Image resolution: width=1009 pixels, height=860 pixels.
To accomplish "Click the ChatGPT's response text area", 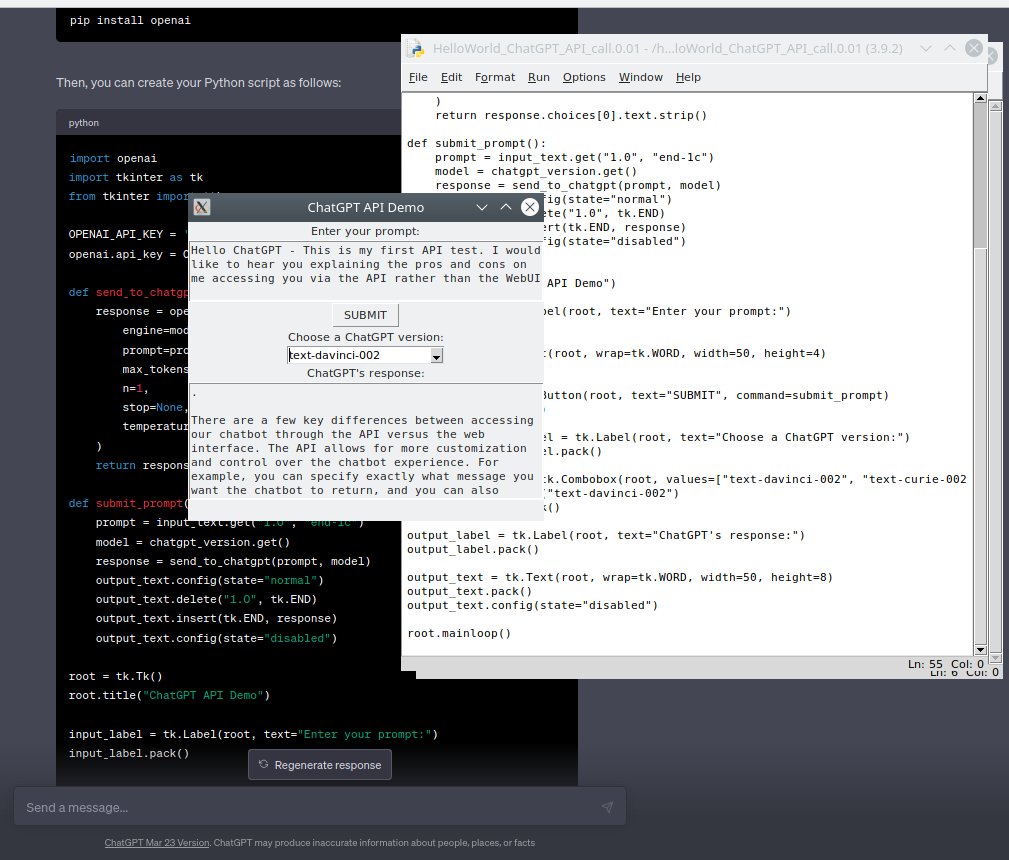I will tap(366, 441).
